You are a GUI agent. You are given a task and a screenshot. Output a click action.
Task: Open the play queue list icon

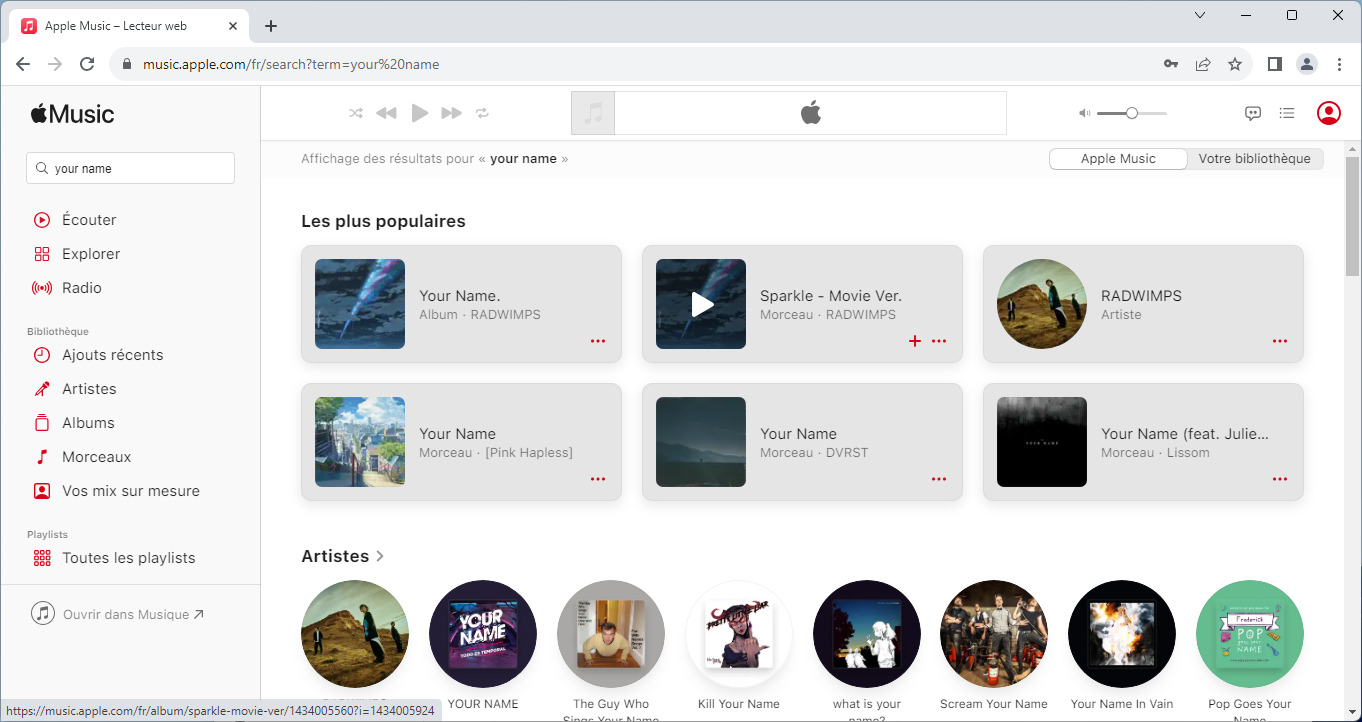point(1287,113)
